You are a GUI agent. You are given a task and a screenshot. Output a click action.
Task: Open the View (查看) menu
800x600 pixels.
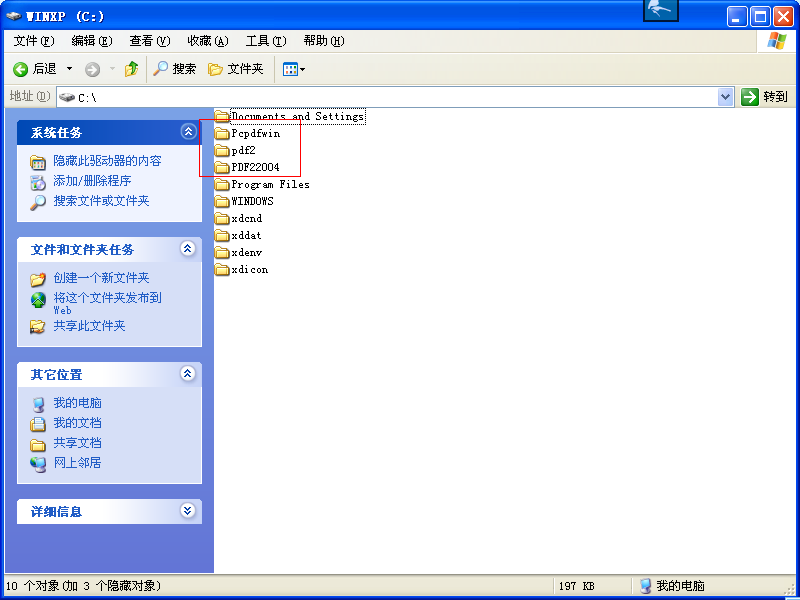(149, 41)
